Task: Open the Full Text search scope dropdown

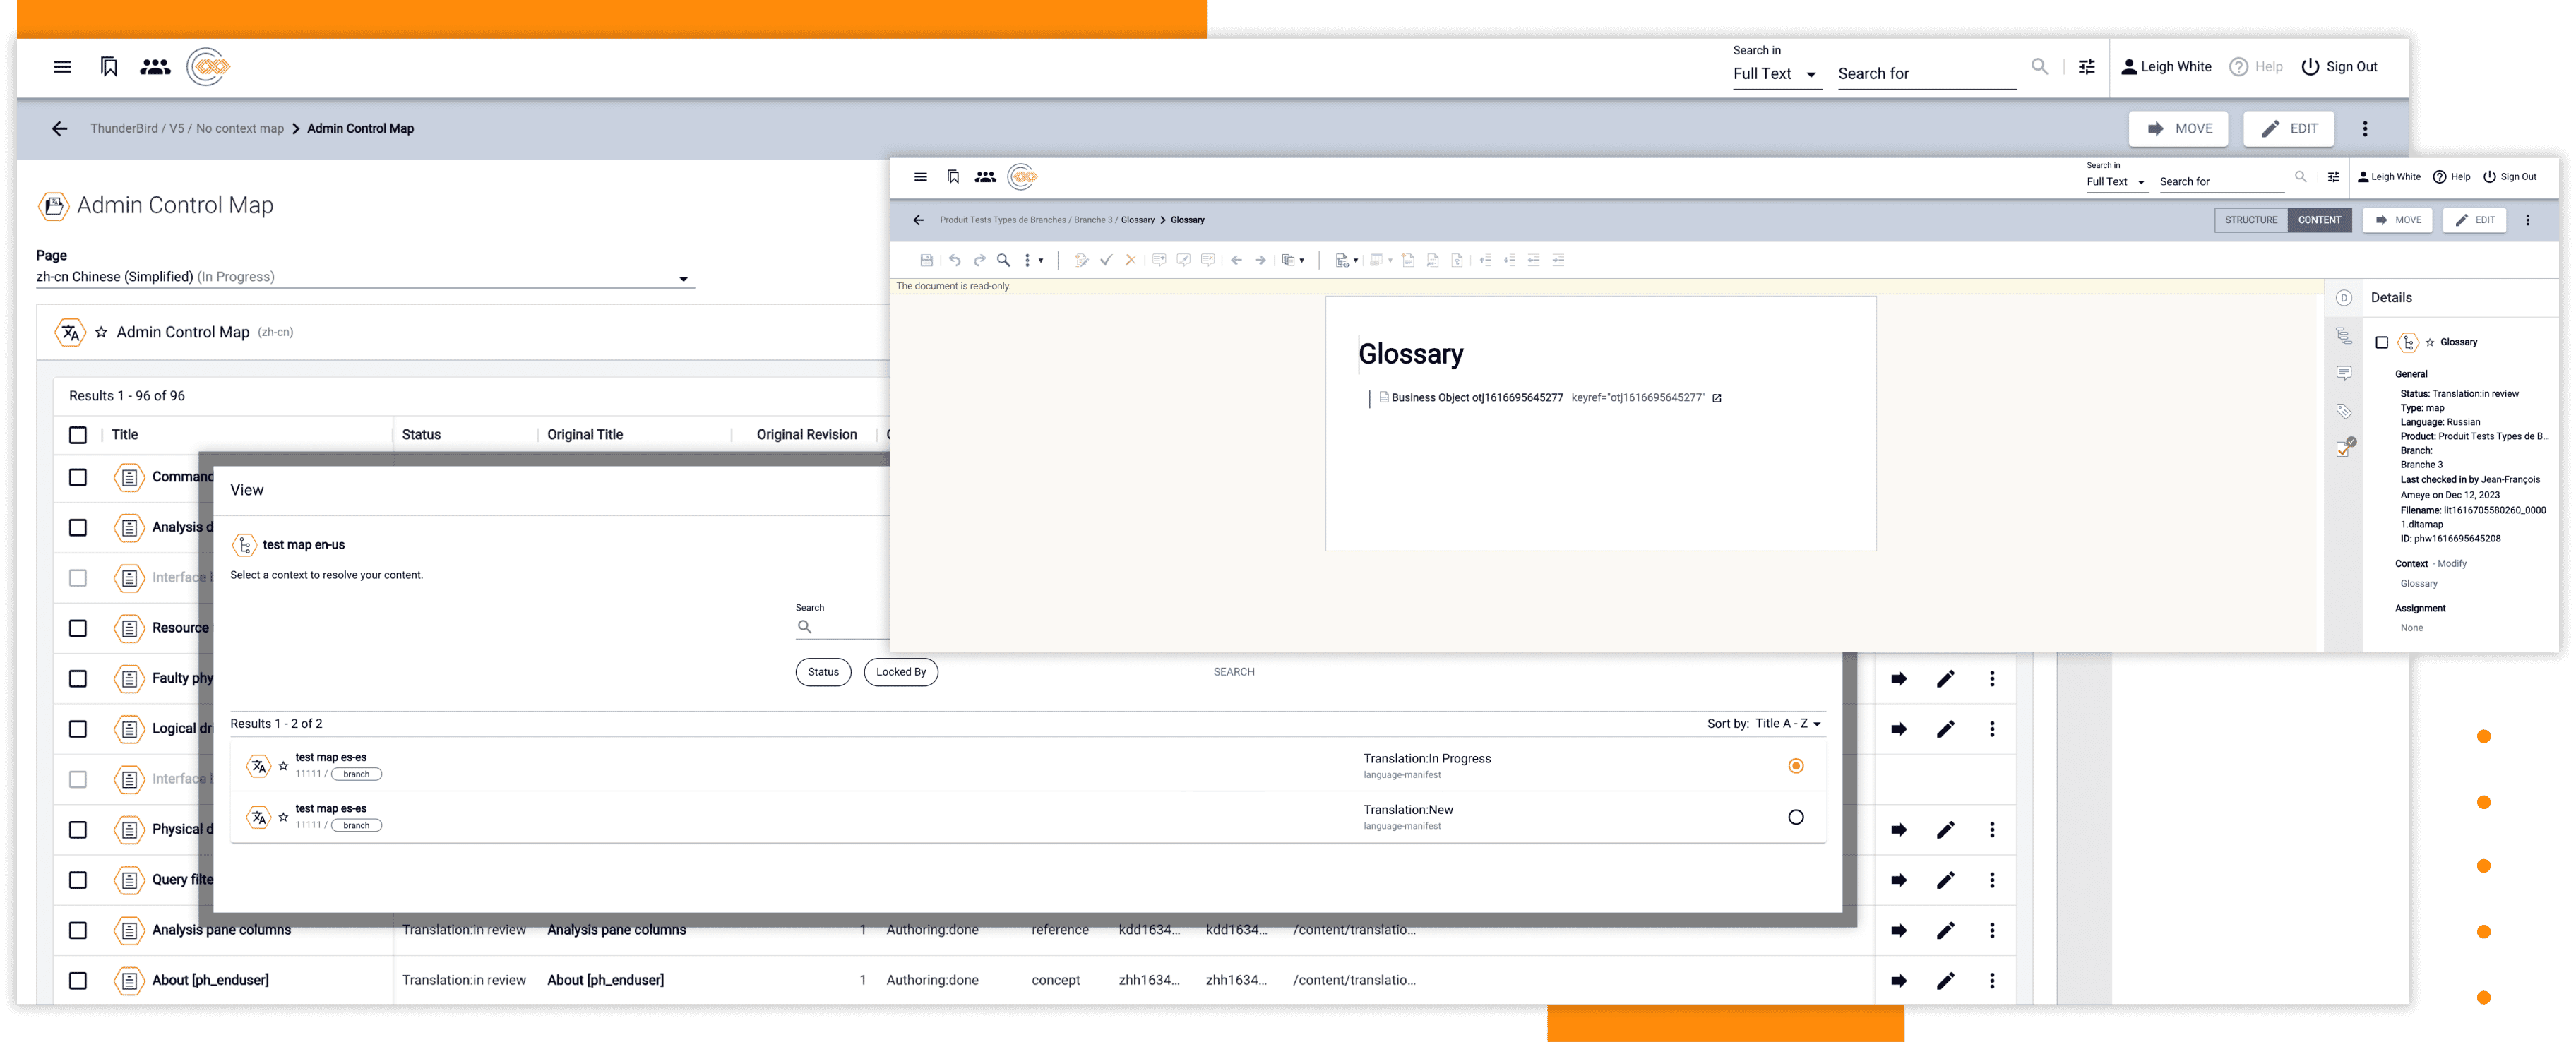Action: click(x=1777, y=73)
